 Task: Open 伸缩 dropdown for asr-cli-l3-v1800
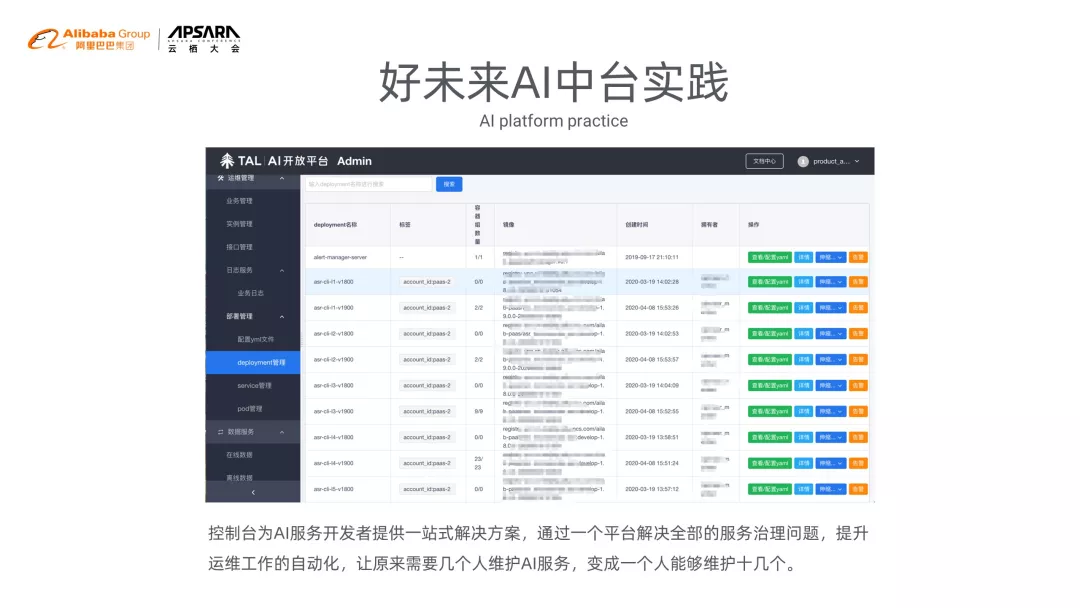[831, 386]
